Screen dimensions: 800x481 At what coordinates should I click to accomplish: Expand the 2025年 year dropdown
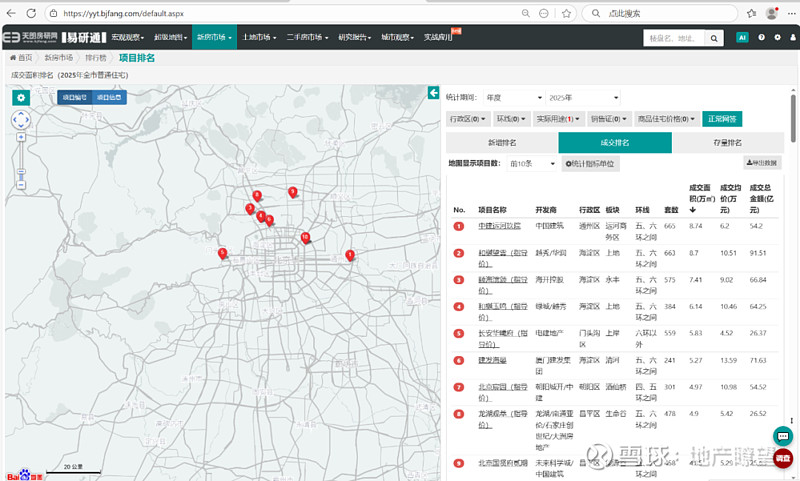pos(583,98)
